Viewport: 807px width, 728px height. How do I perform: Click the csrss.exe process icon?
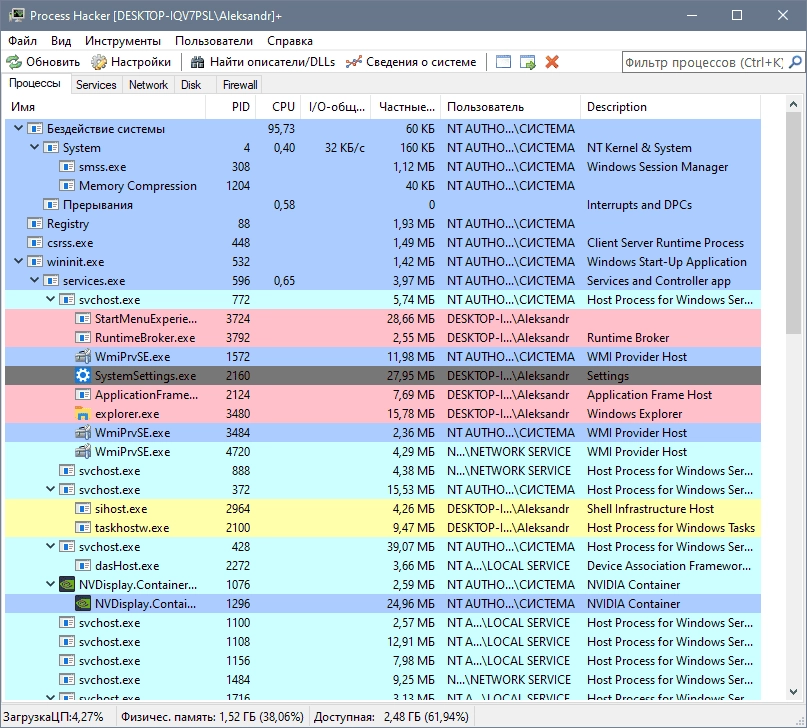(x=34, y=243)
